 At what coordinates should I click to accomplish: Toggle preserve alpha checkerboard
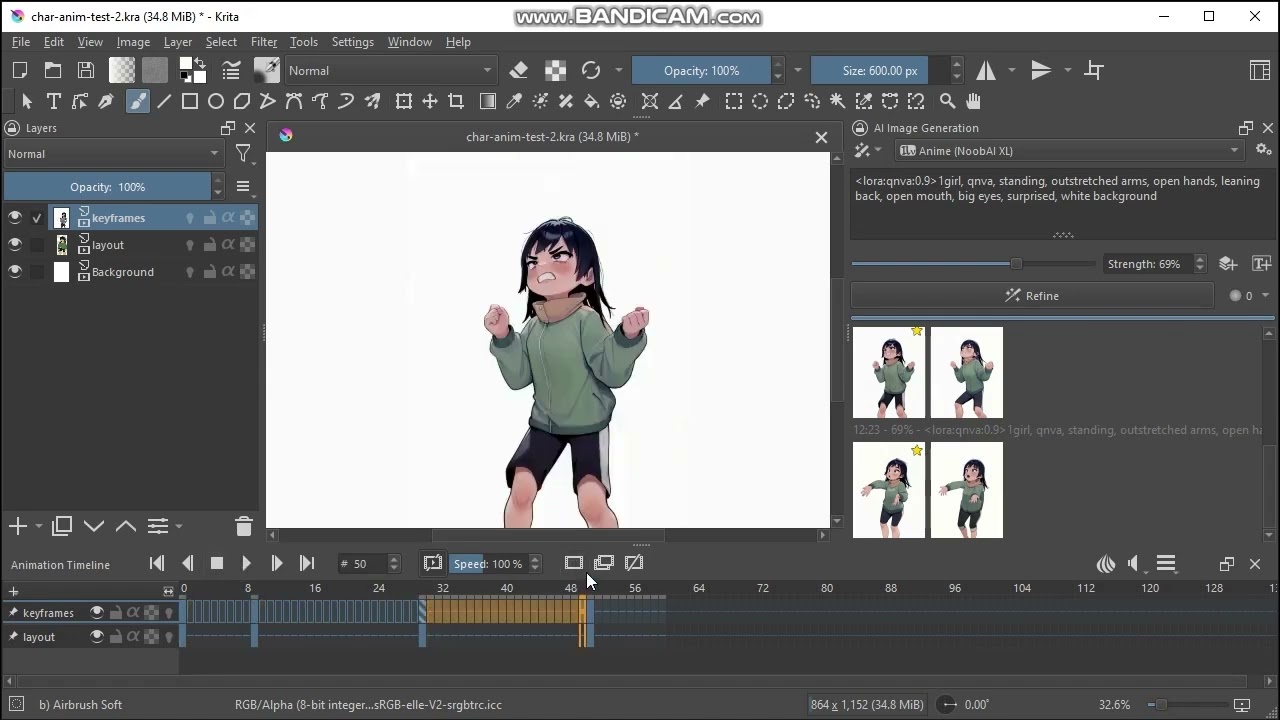(x=555, y=70)
